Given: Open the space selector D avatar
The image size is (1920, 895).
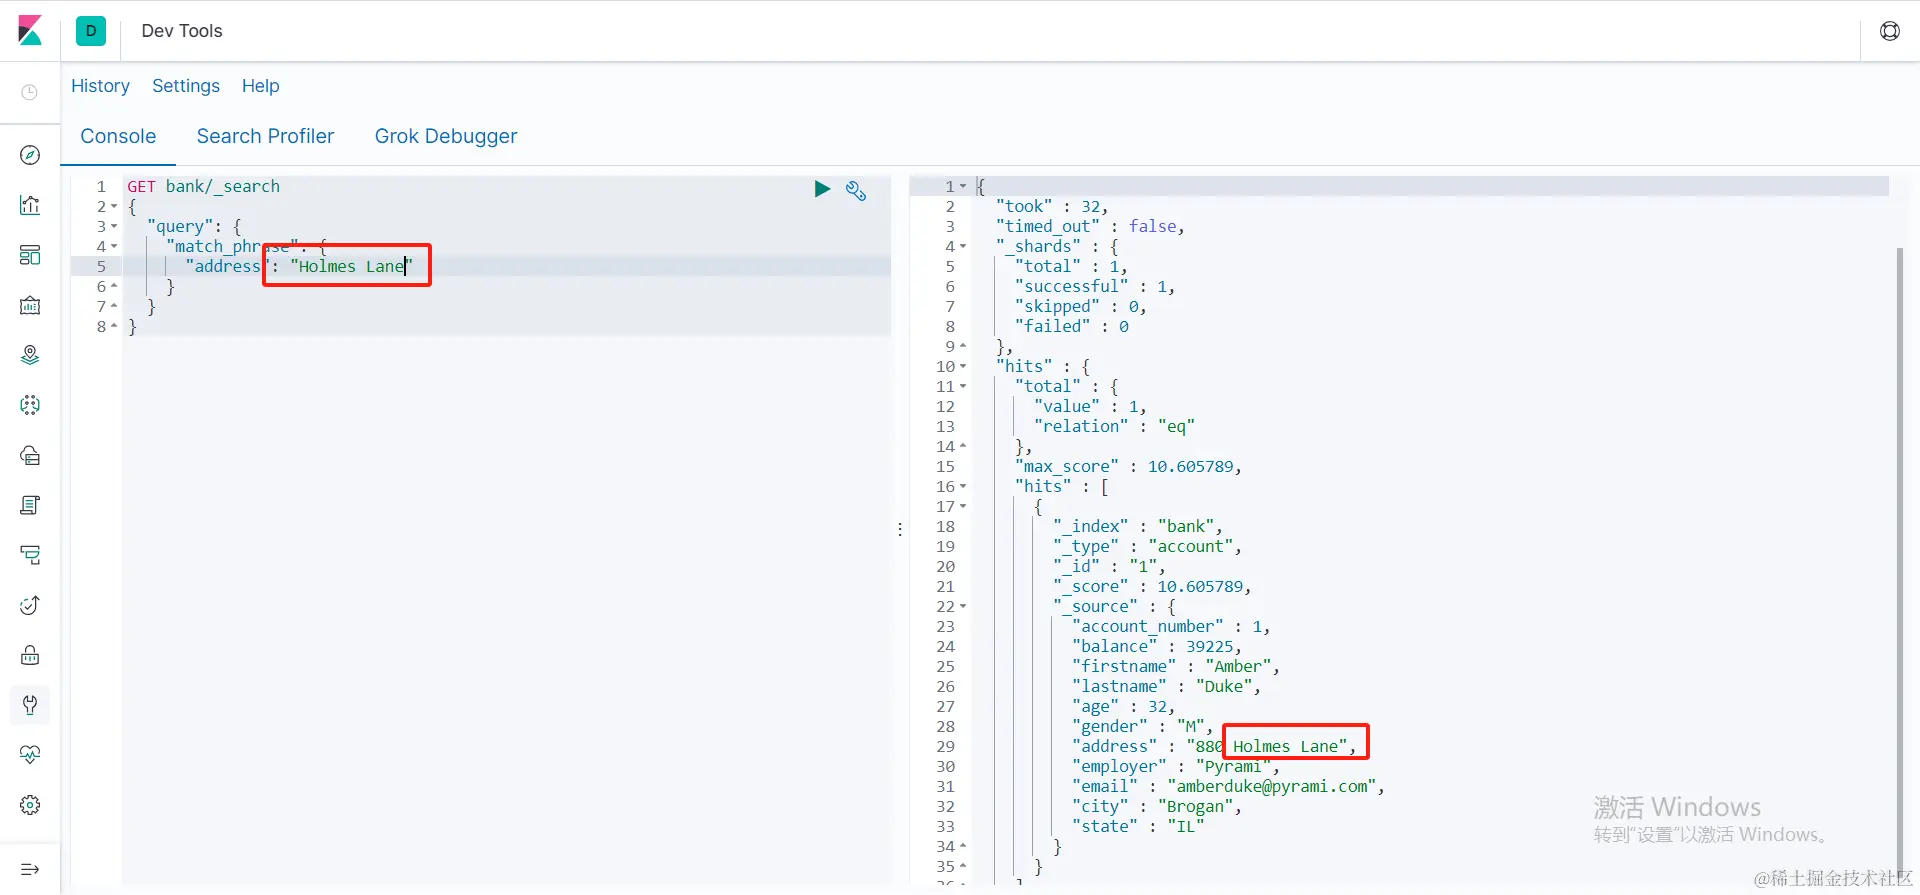Looking at the screenshot, I should pyautogui.click(x=91, y=31).
